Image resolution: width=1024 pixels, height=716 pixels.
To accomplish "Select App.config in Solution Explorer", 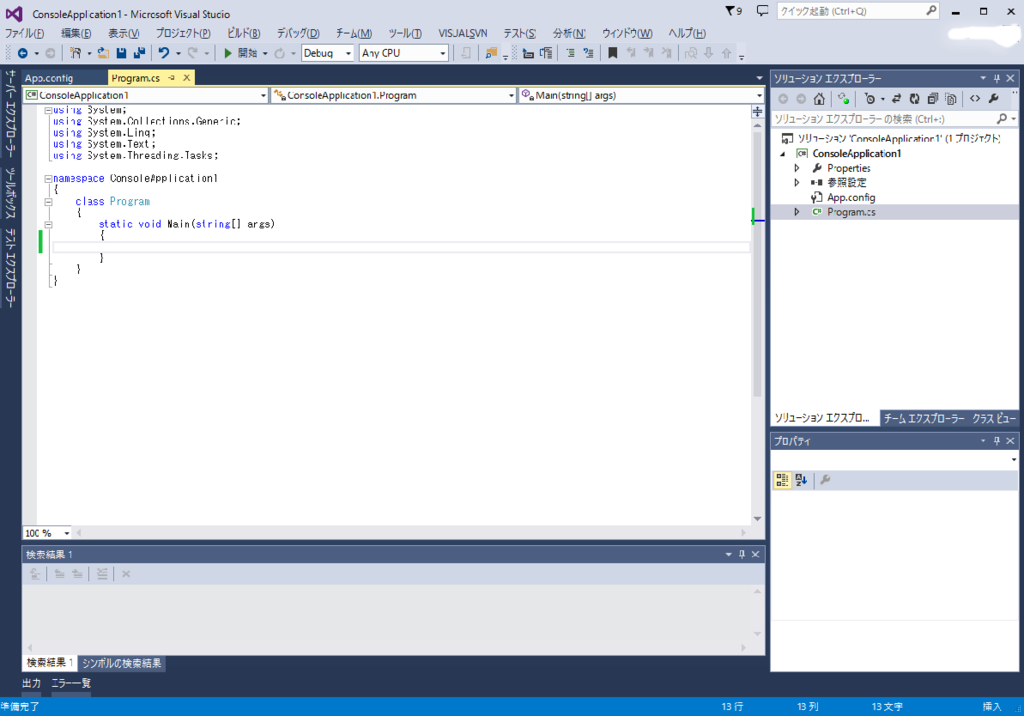I will coord(851,197).
